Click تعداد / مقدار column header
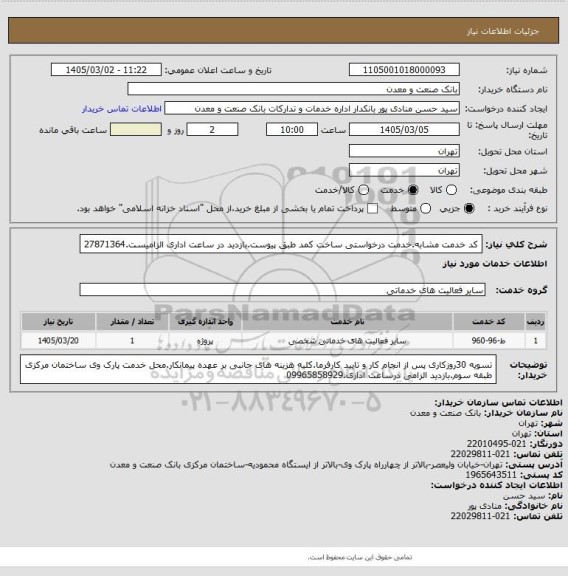This screenshot has height=576, width=568. (132, 321)
